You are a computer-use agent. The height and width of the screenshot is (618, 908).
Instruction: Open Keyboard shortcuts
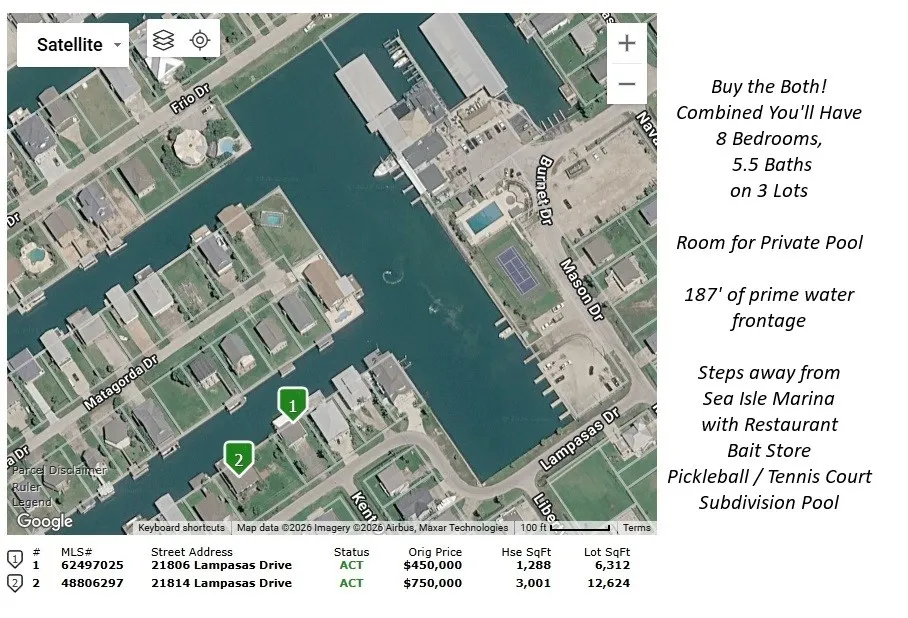tap(181, 528)
